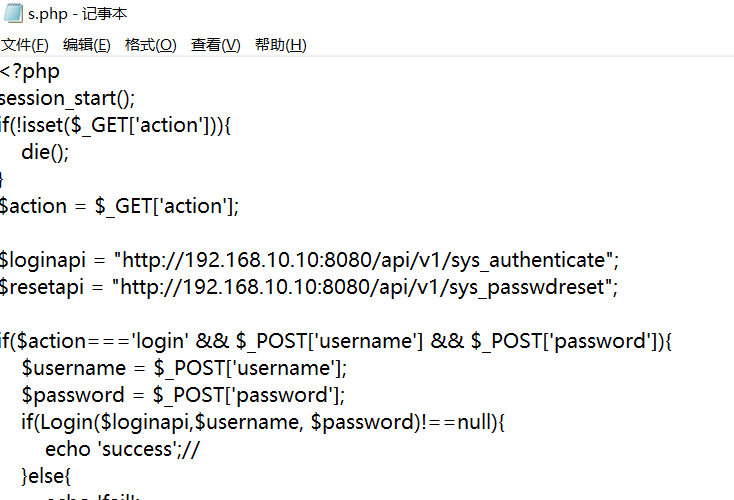Click the die(); statement
The width and height of the screenshot is (734, 500).
click(45, 153)
